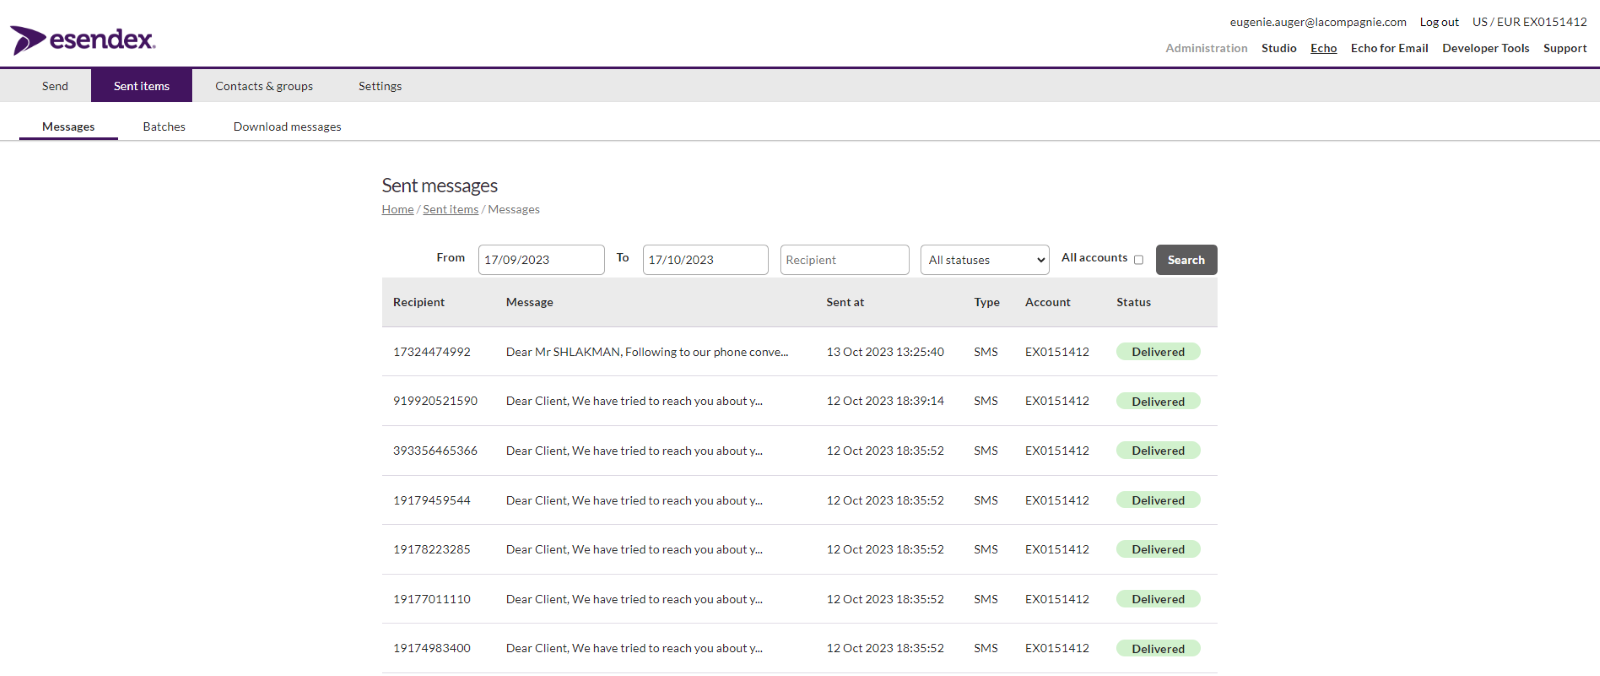Click SMS type in 19179459544 row
The image size is (1600, 676).
(986, 500)
